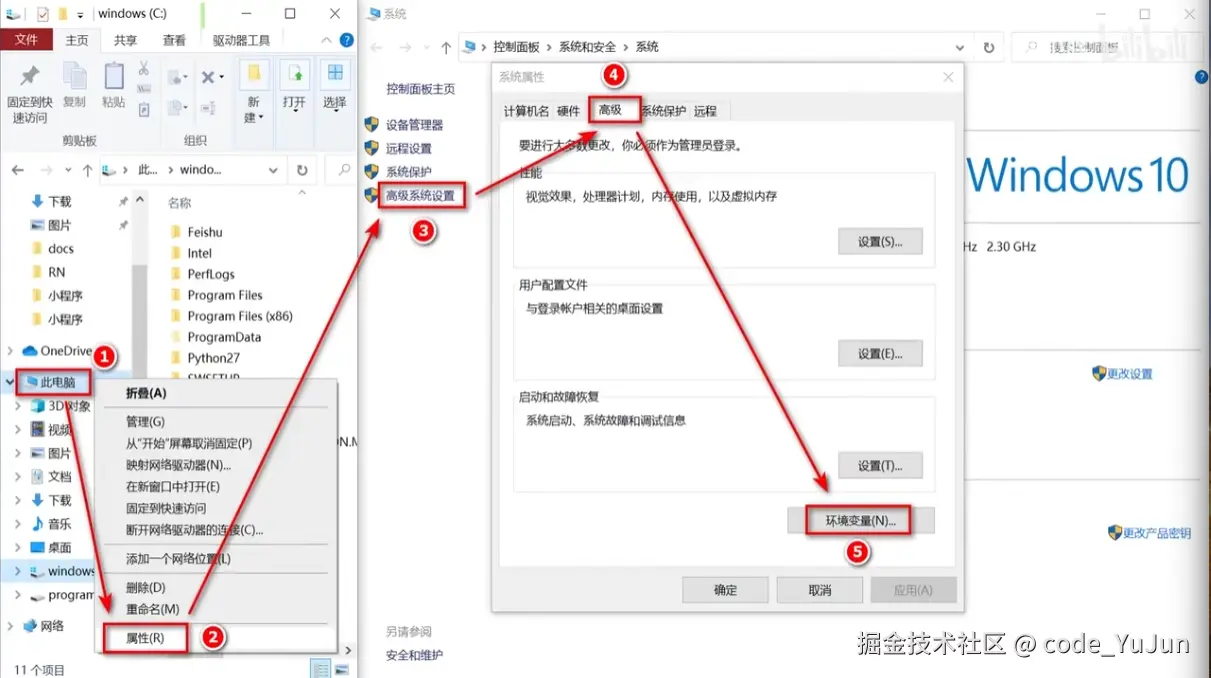This screenshot has height=678, width=1211.
Task: Open the 文件 file tab
Action: coord(27,40)
